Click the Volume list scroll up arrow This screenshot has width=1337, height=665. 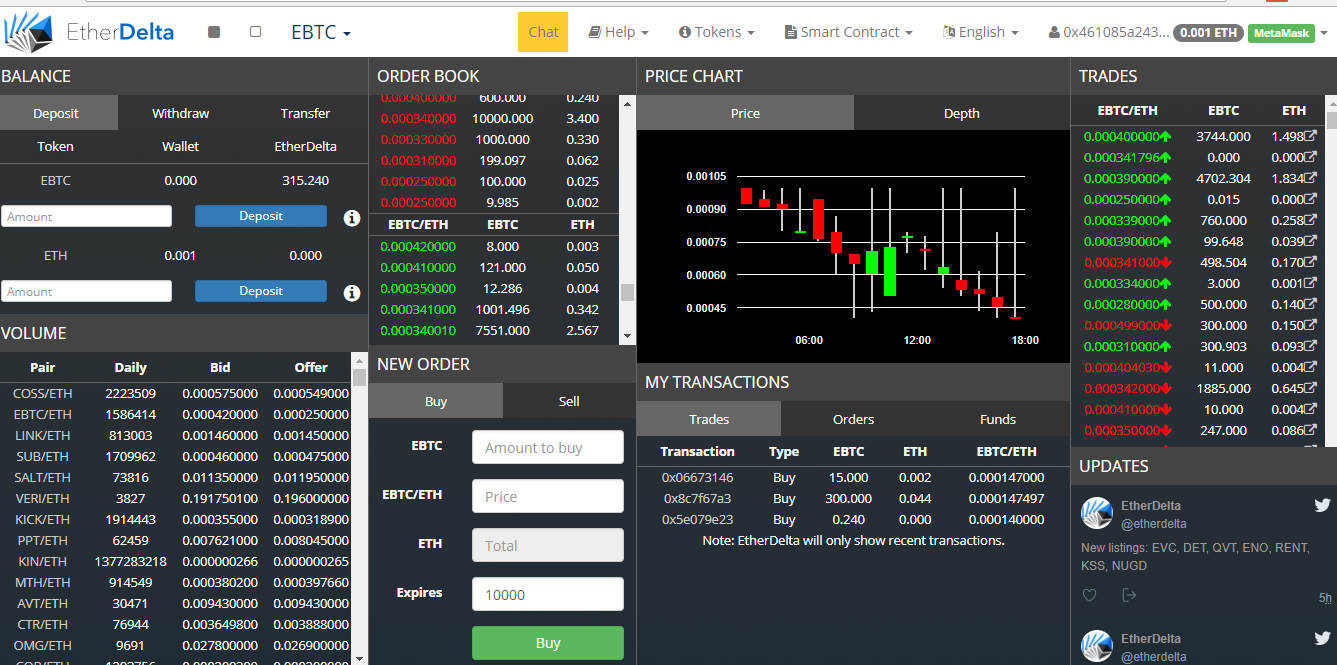click(360, 360)
